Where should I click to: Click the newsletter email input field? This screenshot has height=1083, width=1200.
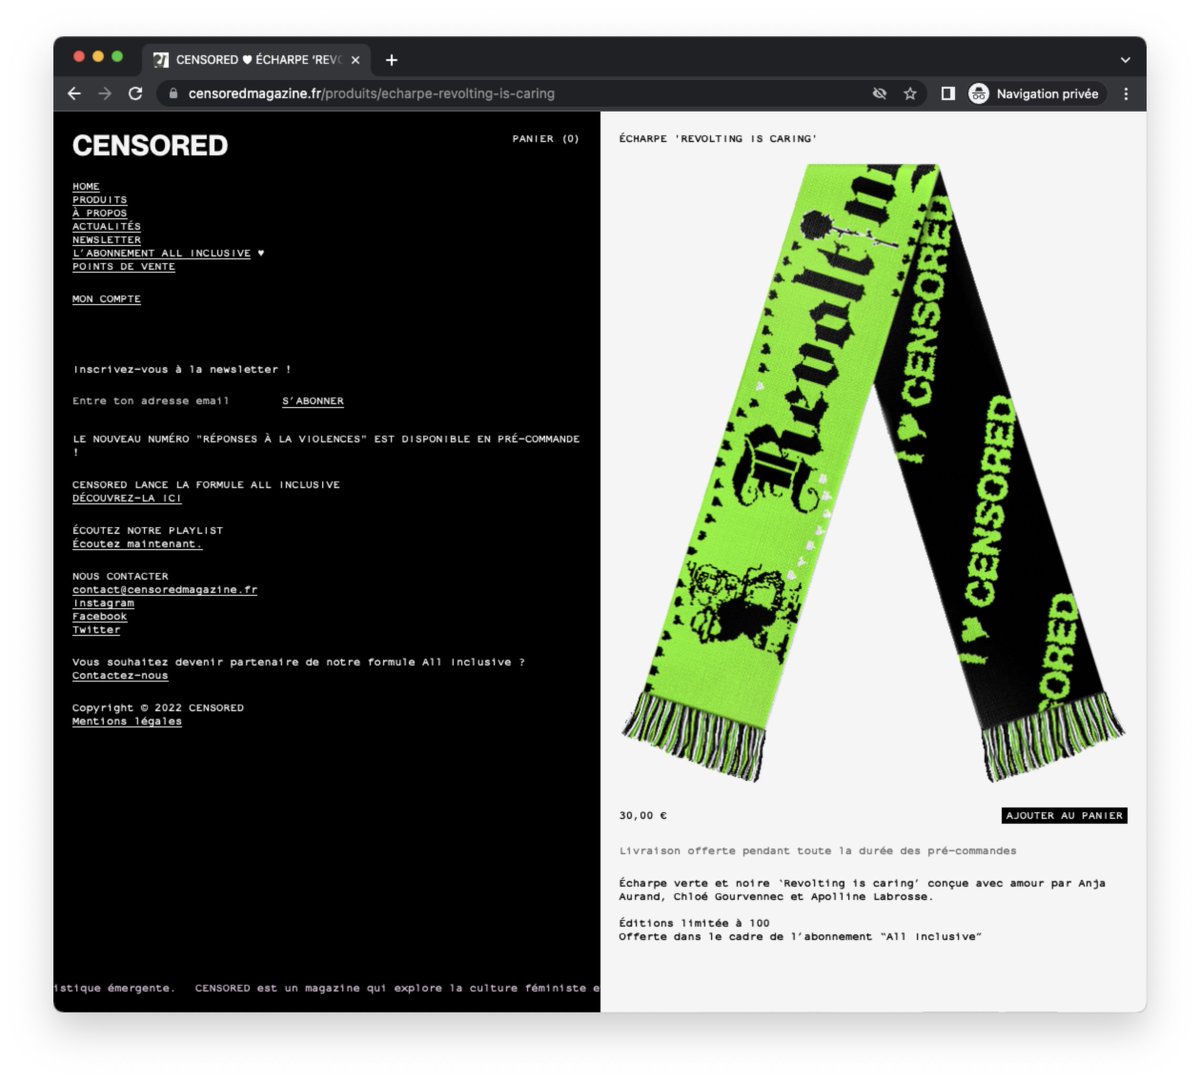pyautogui.click(x=170, y=401)
